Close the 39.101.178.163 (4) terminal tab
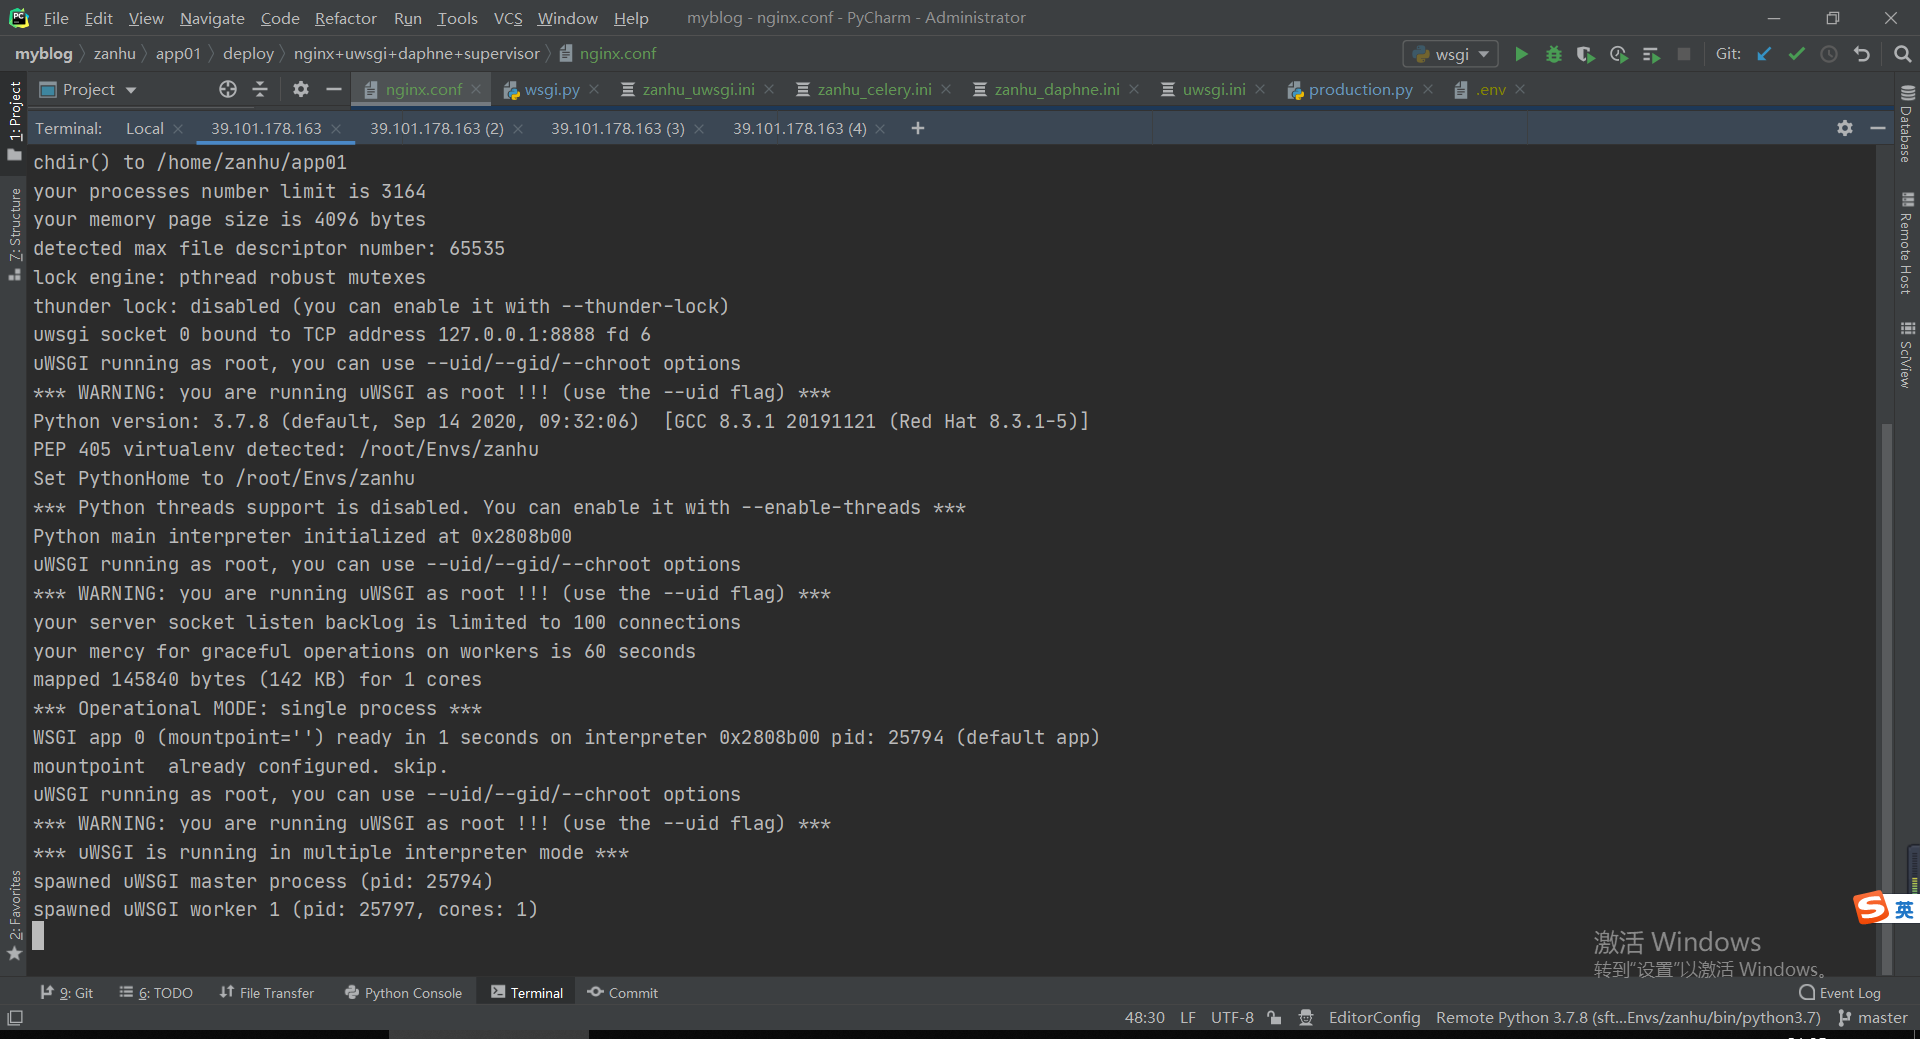 pyautogui.click(x=880, y=129)
